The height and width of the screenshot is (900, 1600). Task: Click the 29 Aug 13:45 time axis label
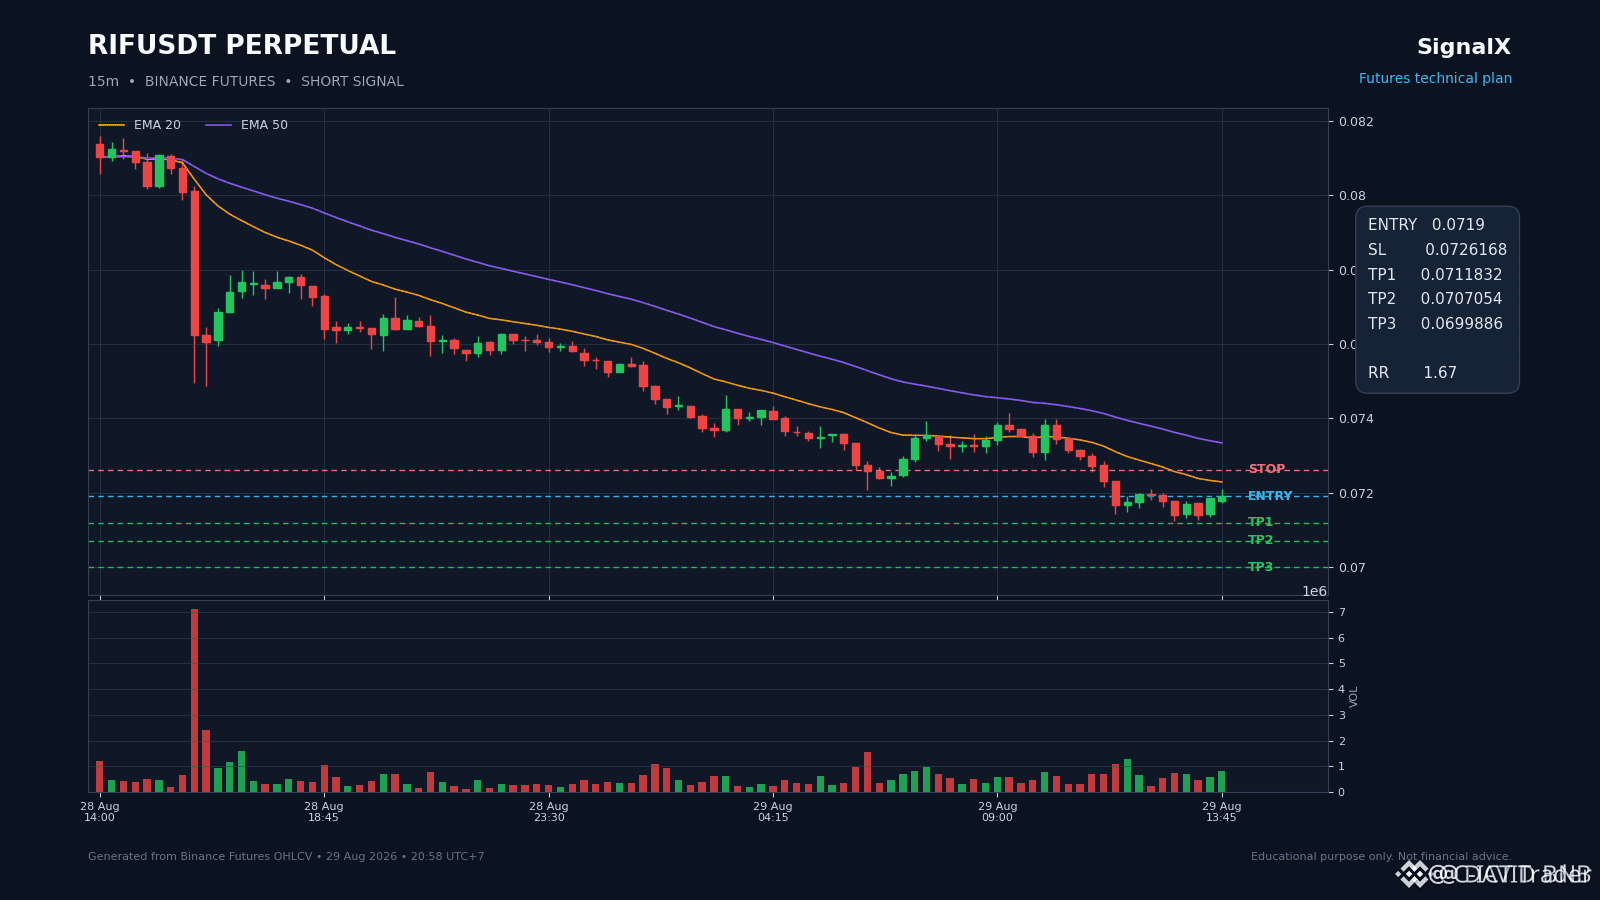1222,812
